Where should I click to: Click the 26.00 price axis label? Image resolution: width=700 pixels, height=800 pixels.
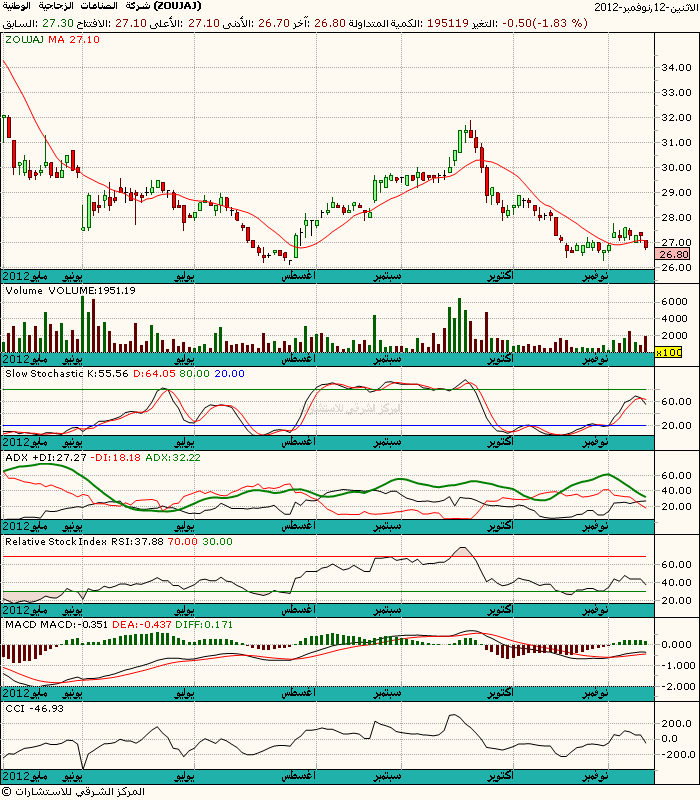pyautogui.click(x=676, y=267)
